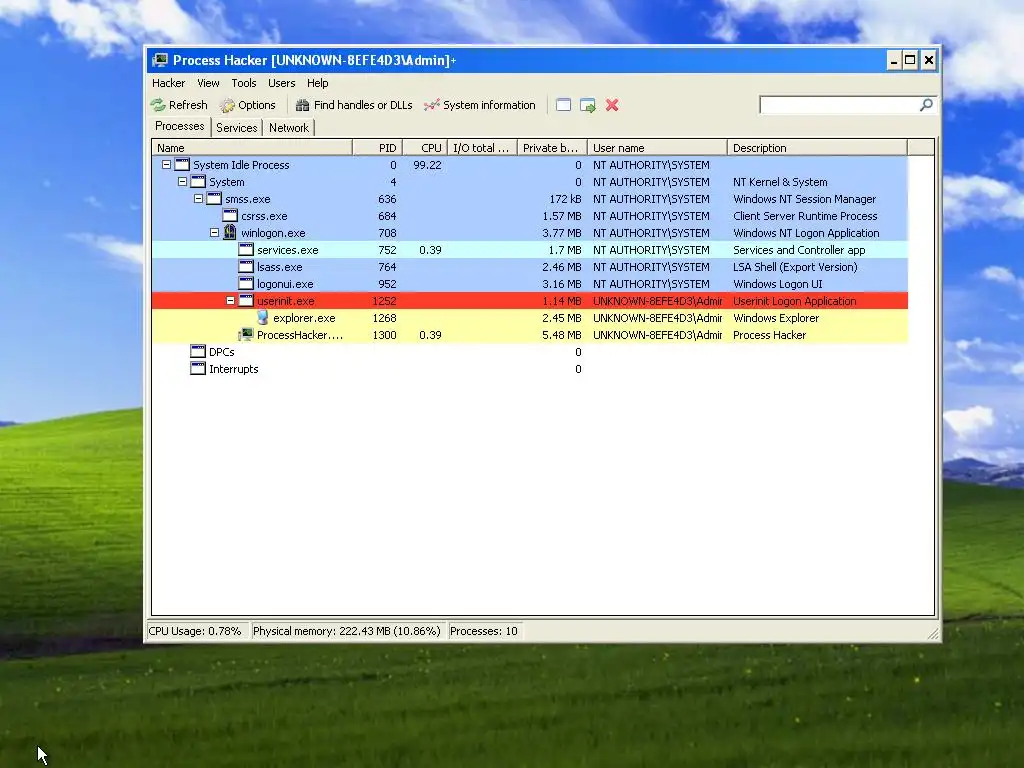1024x768 pixels.
Task: Open Find handles or DLLs
Action: click(354, 105)
